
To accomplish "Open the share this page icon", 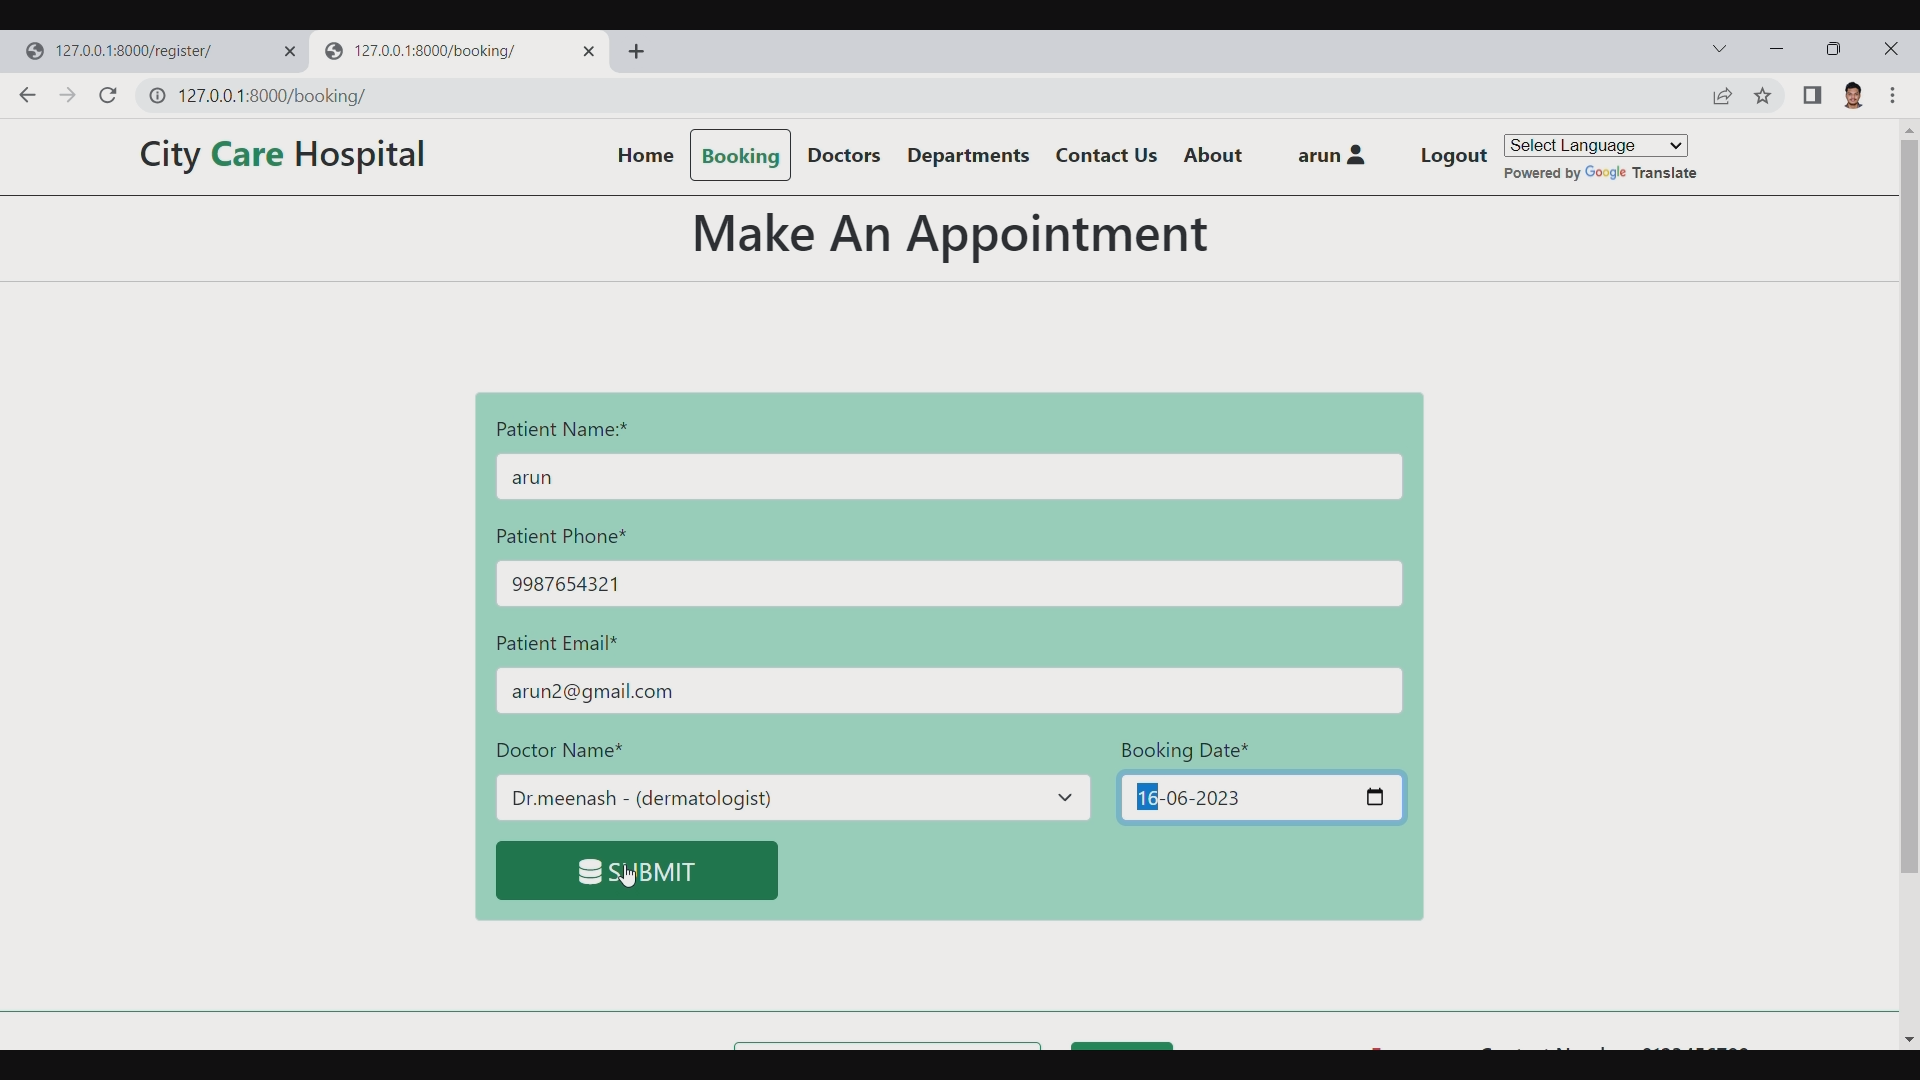I will [1724, 96].
